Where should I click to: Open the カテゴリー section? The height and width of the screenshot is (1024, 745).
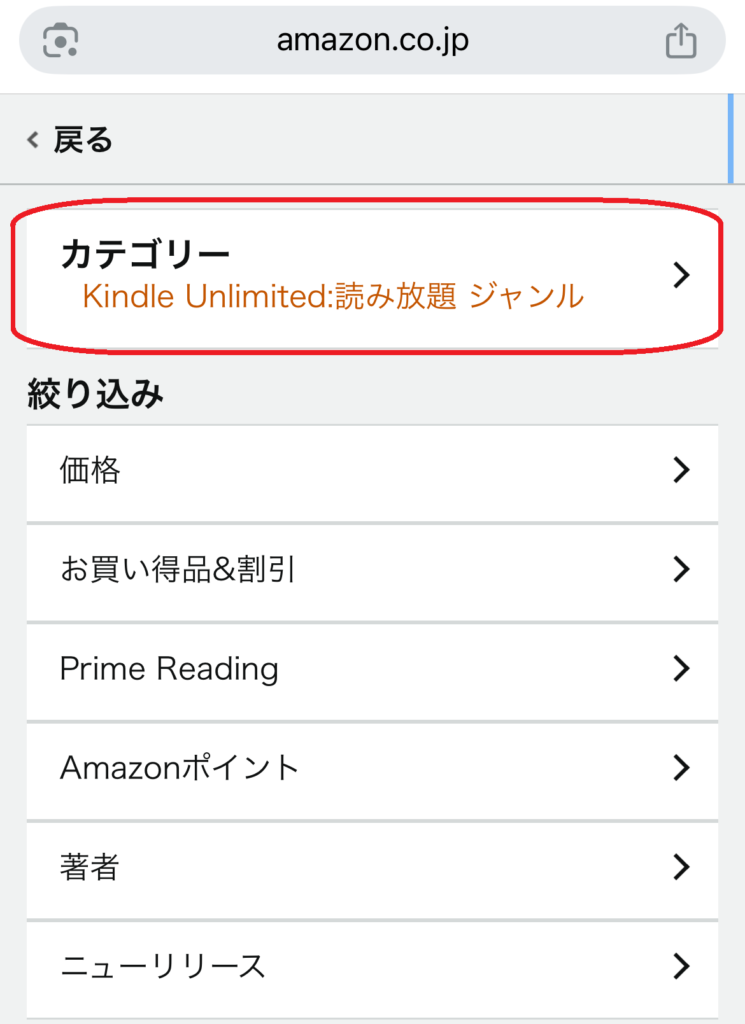tap(146, 255)
